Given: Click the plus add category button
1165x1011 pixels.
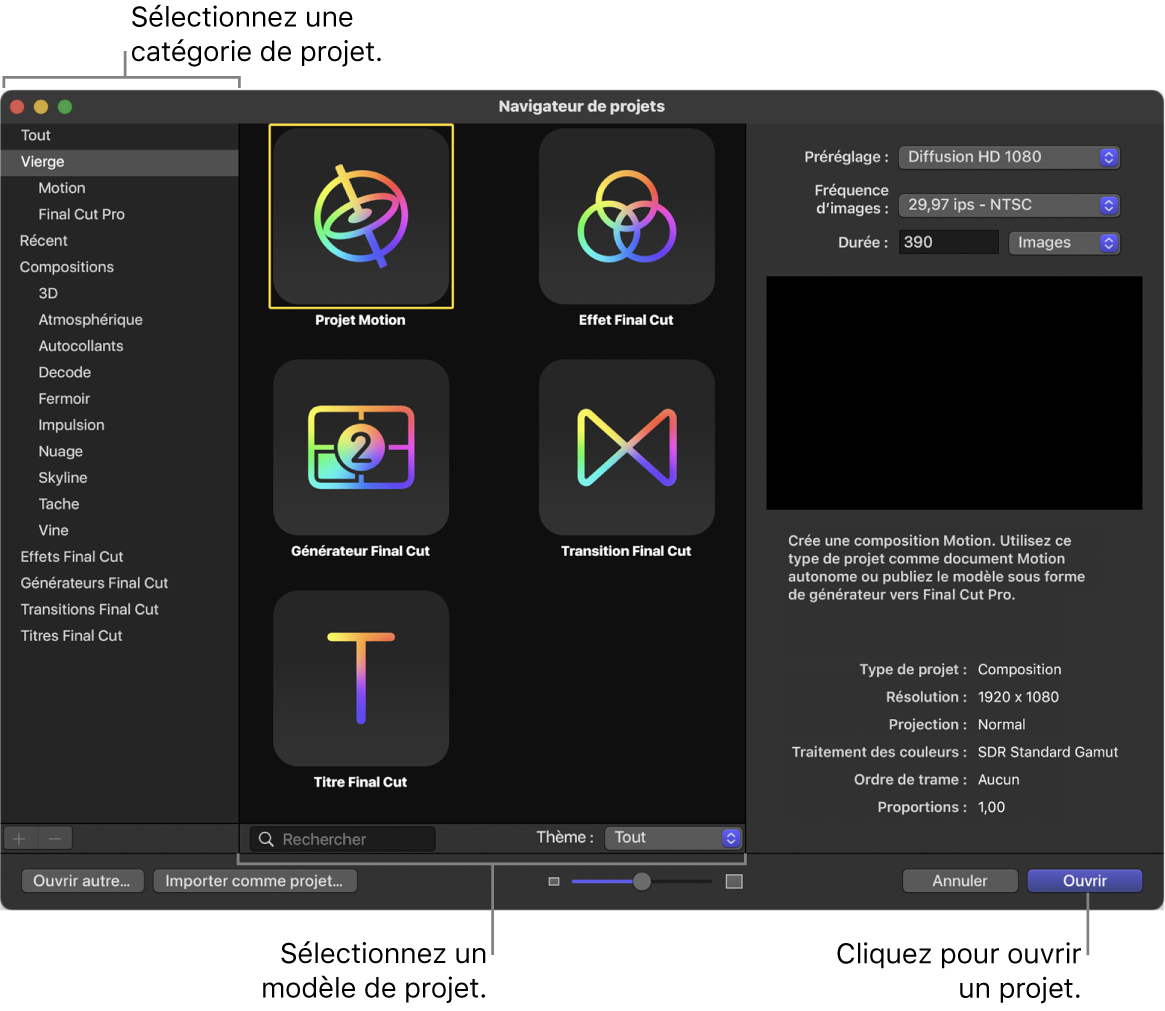Looking at the screenshot, I should coord(20,839).
